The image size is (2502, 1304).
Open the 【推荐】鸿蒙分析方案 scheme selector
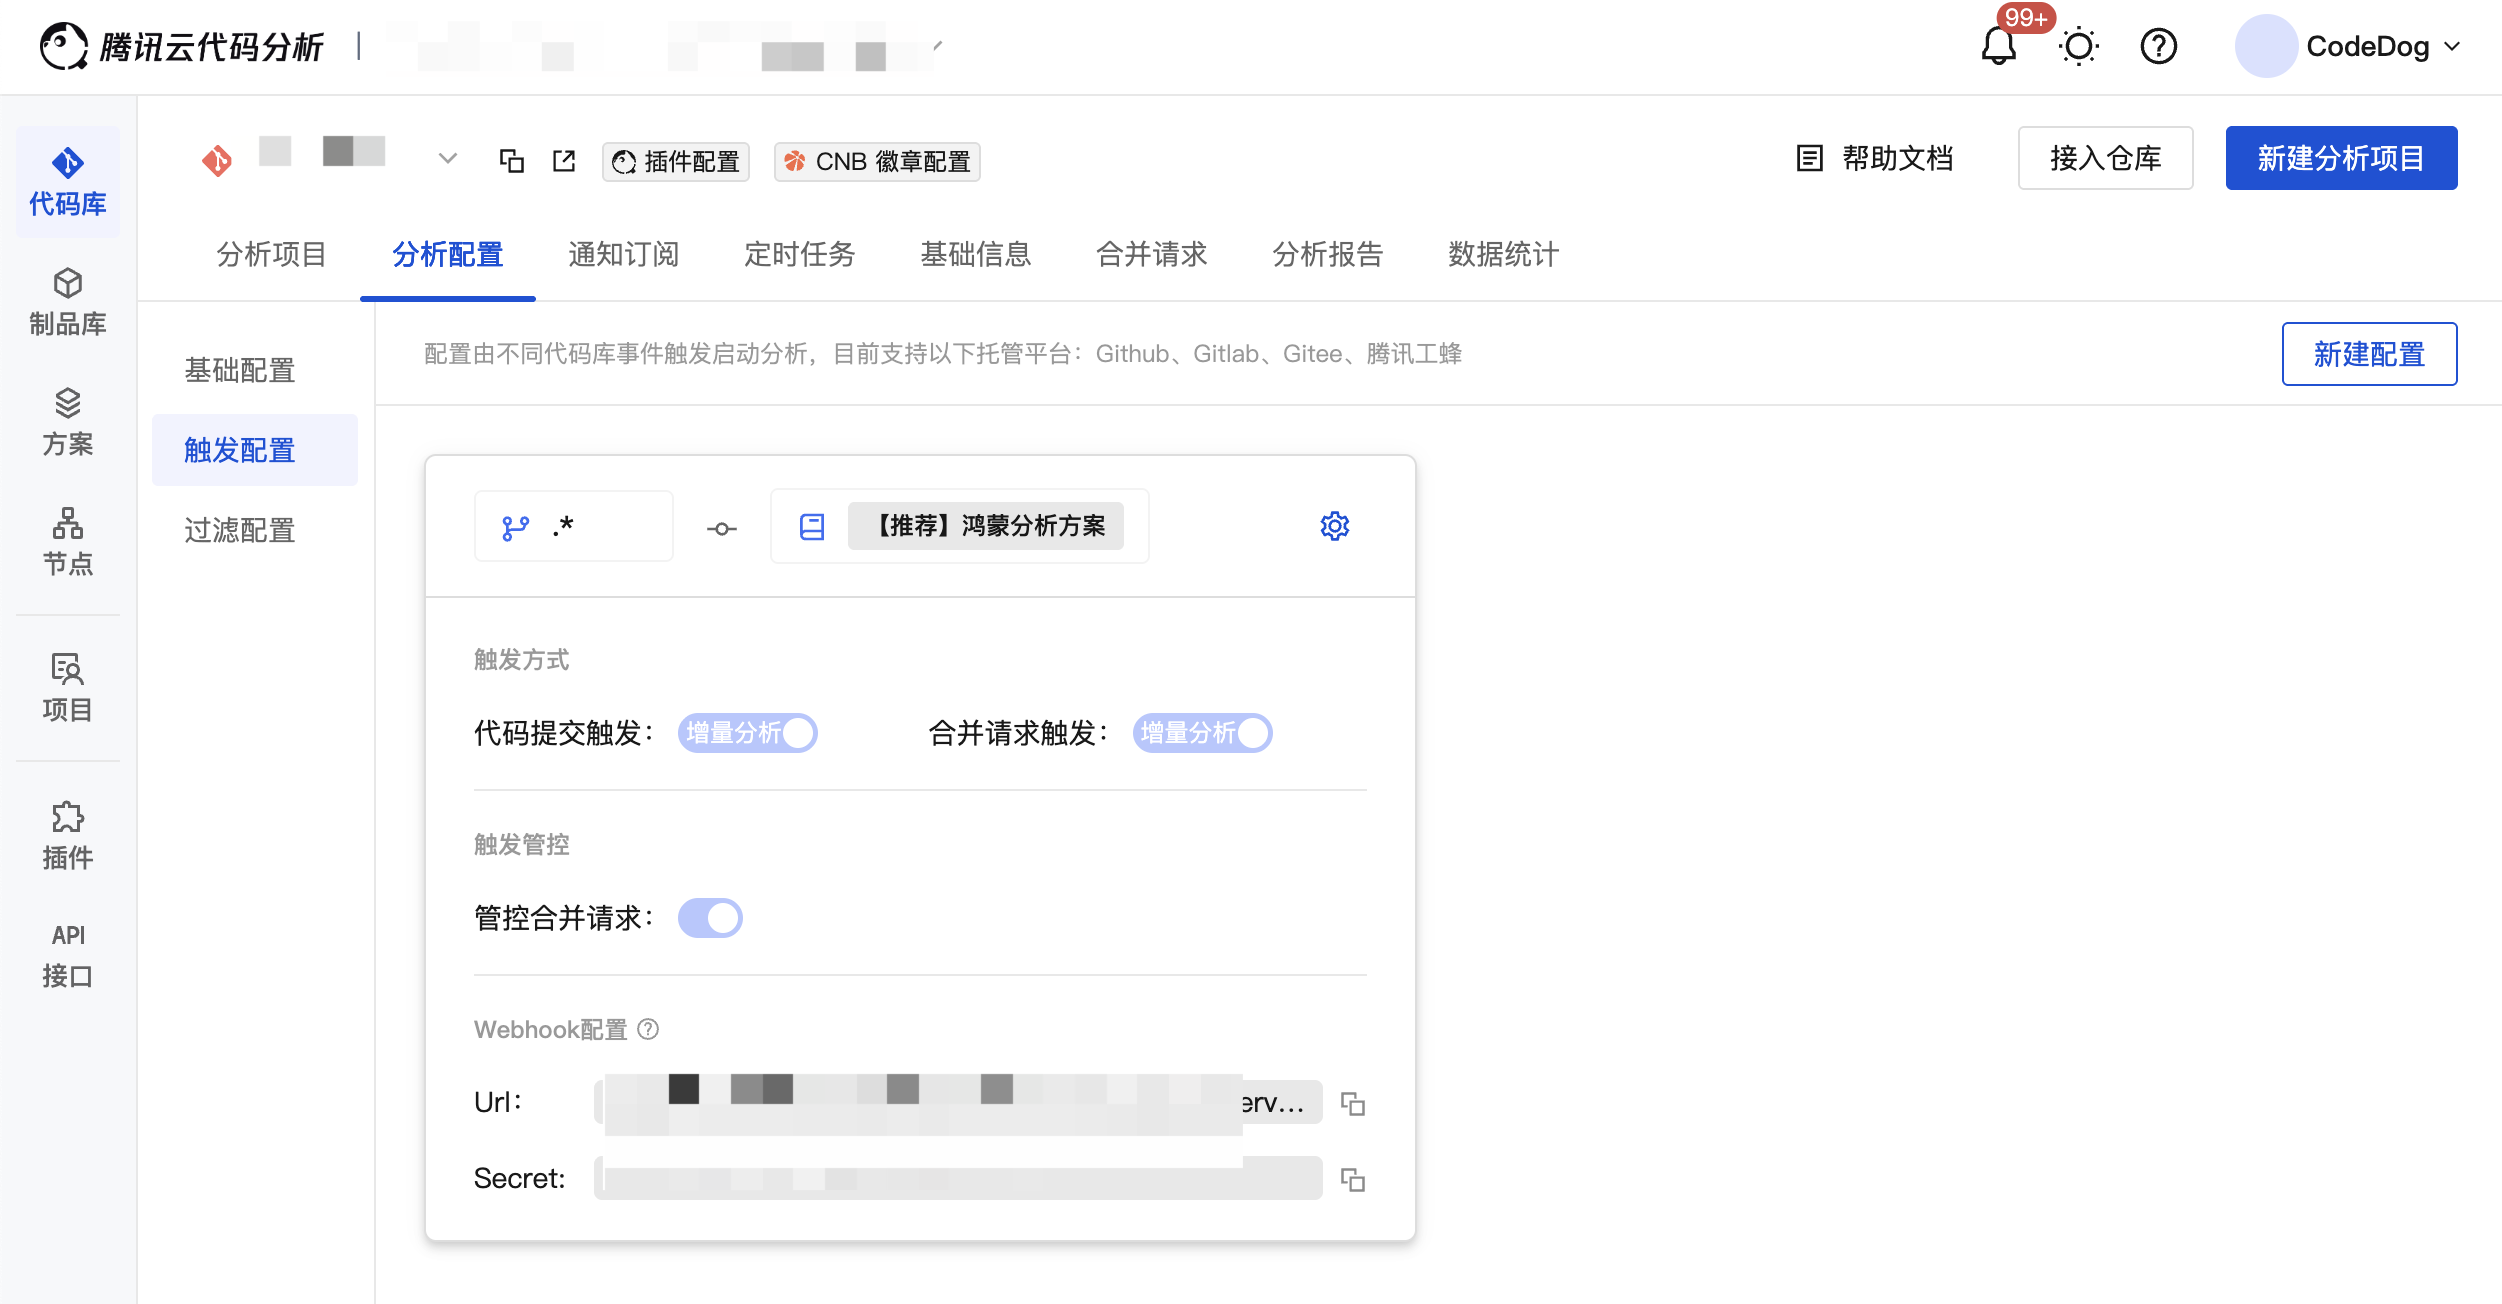click(985, 526)
